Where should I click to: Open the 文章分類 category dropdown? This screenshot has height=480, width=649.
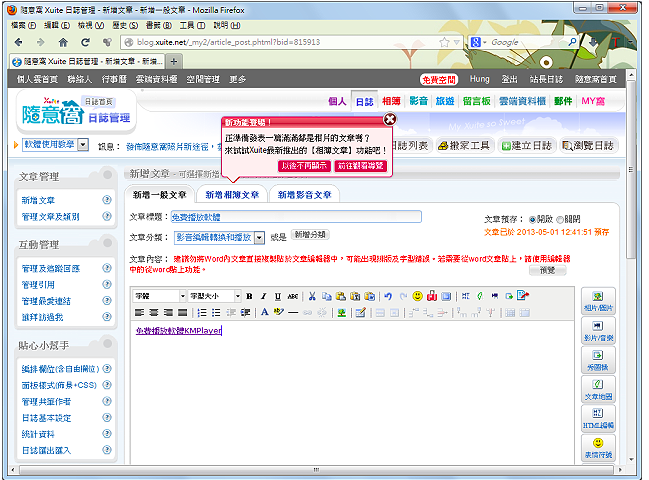pyautogui.click(x=219, y=237)
